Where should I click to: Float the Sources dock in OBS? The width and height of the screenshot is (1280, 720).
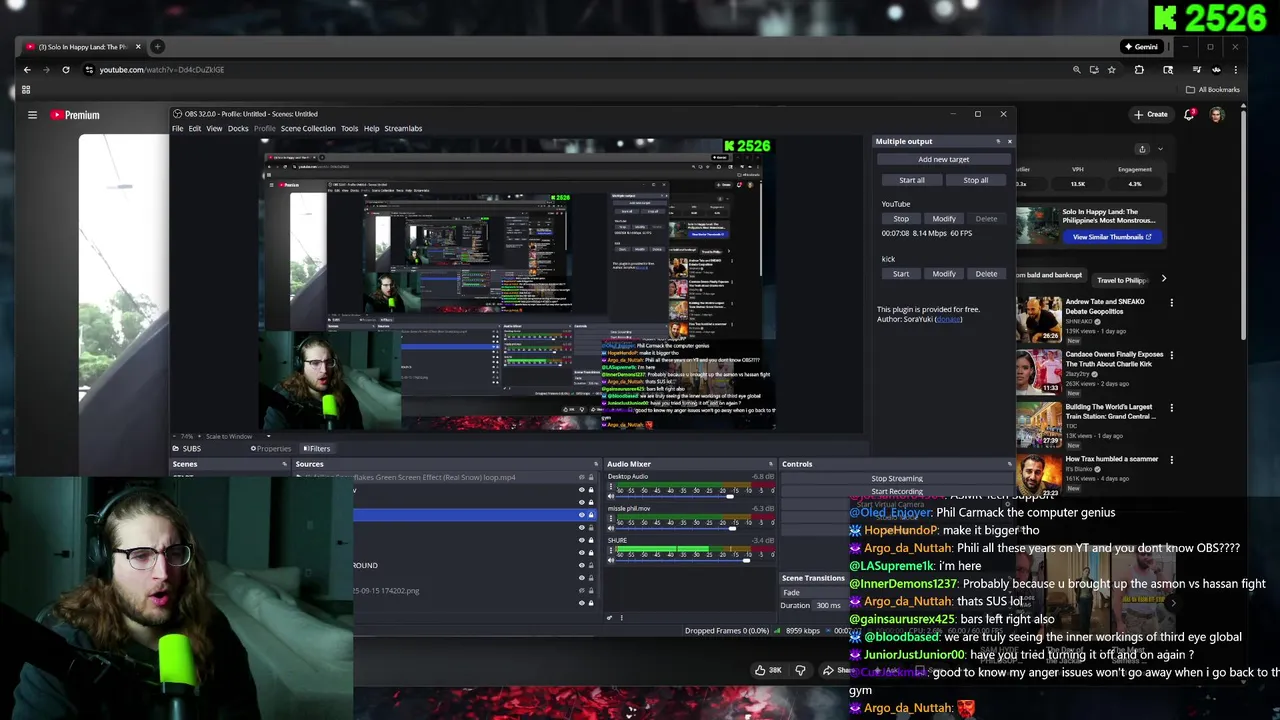pyautogui.click(x=595, y=464)
